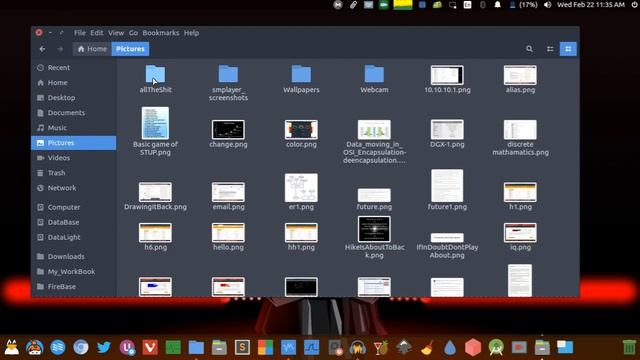Select the 10.10.10.1.png thumbnail

click(x=447, y=75)
